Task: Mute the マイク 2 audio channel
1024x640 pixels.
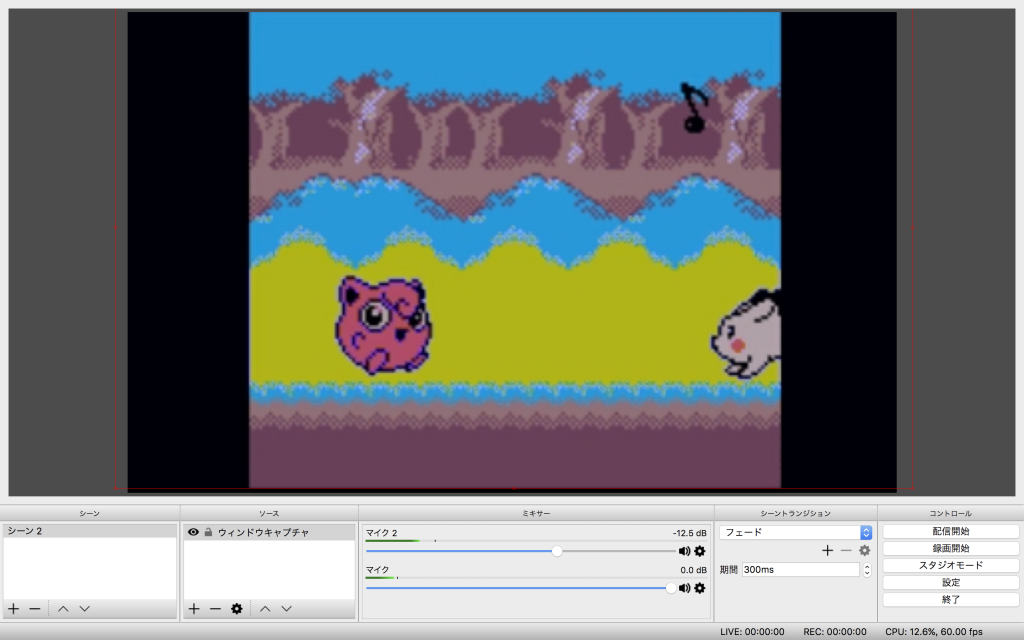Action: [684, 551]
